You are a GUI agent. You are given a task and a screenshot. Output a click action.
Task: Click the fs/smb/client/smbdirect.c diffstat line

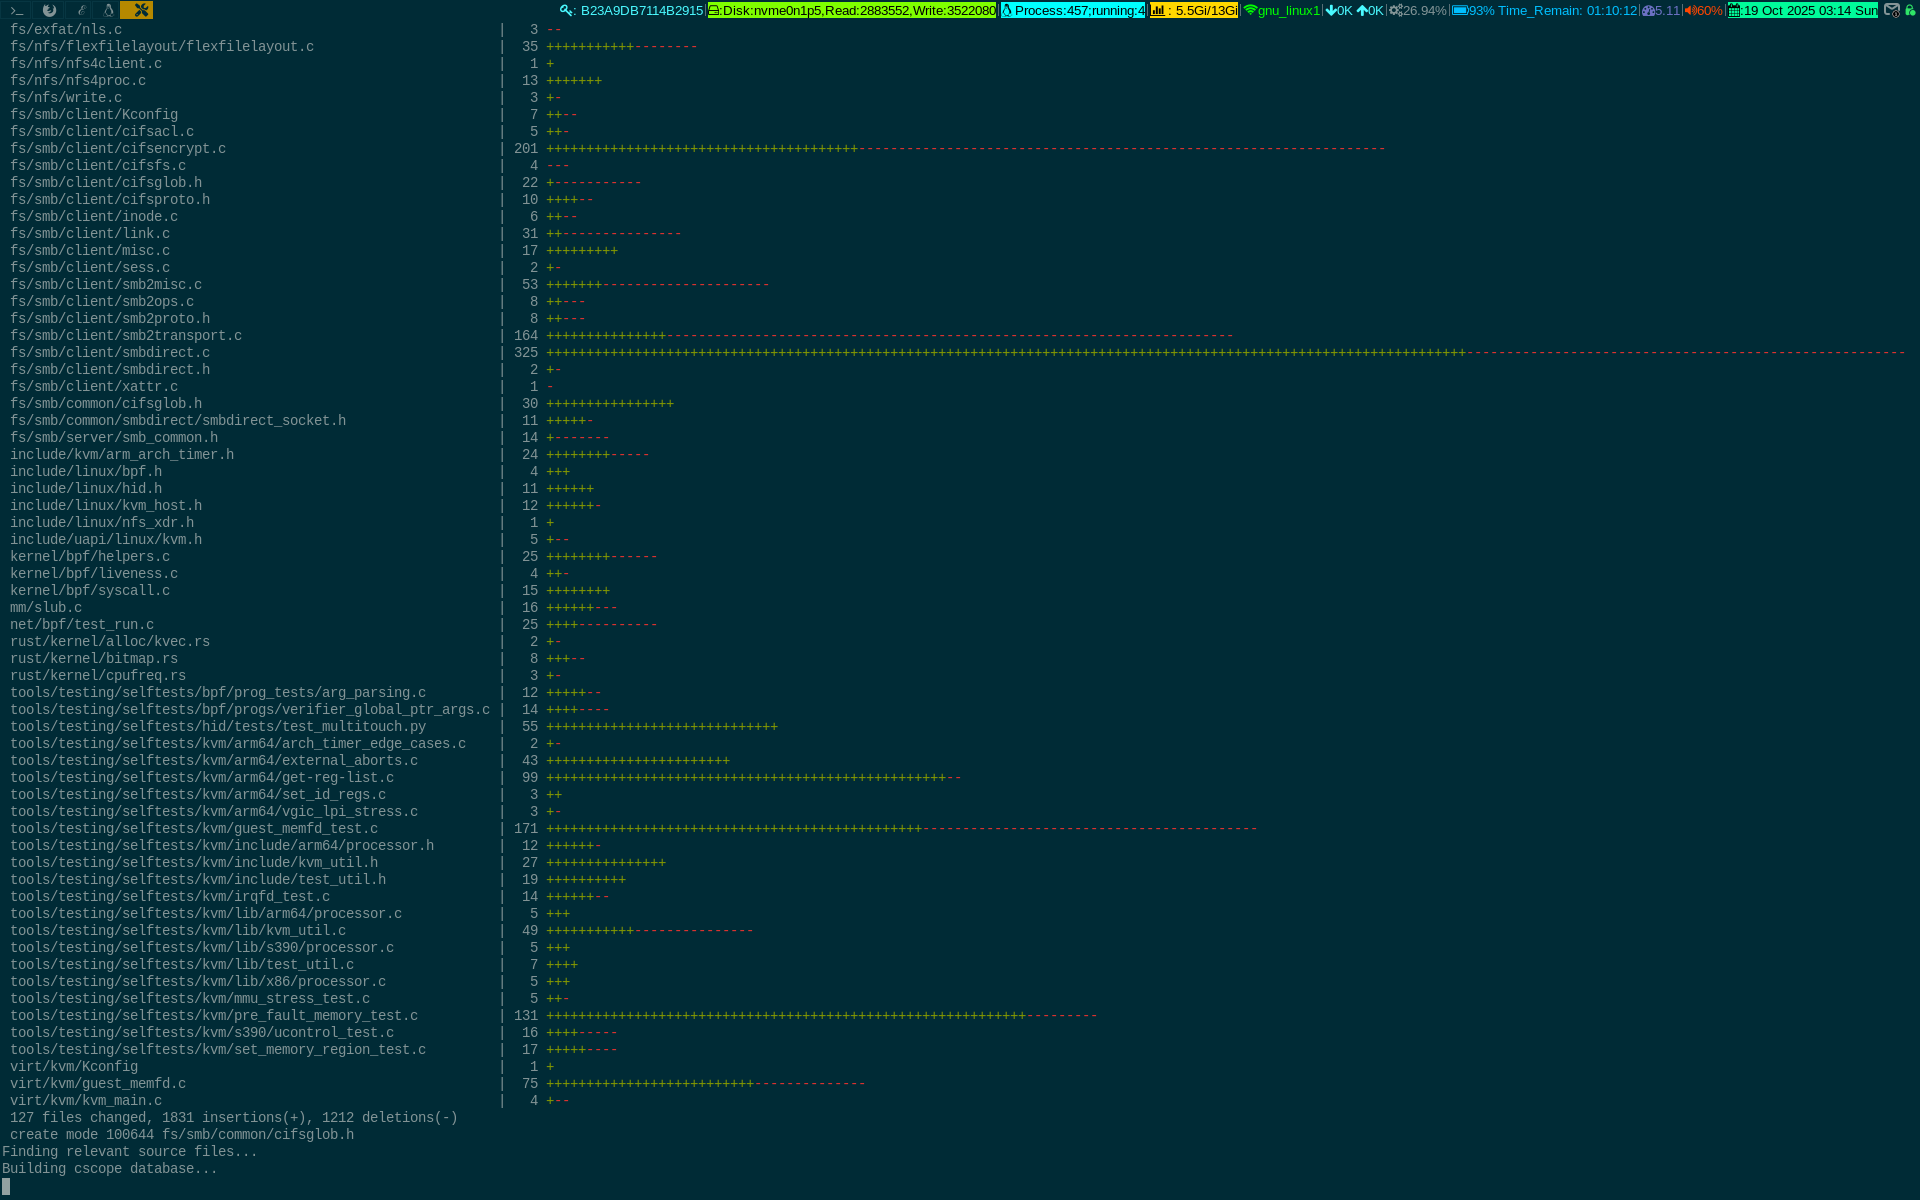pos(110,353)
